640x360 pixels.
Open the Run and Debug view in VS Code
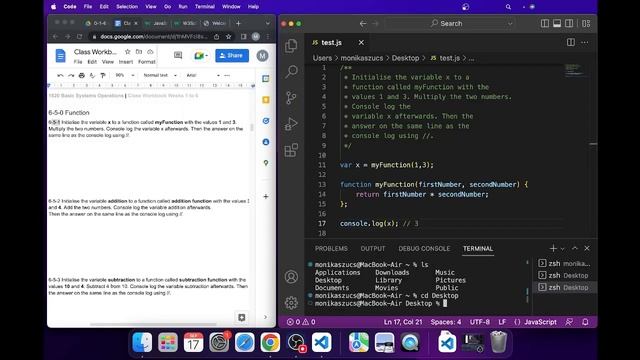(x=291, y=124)
